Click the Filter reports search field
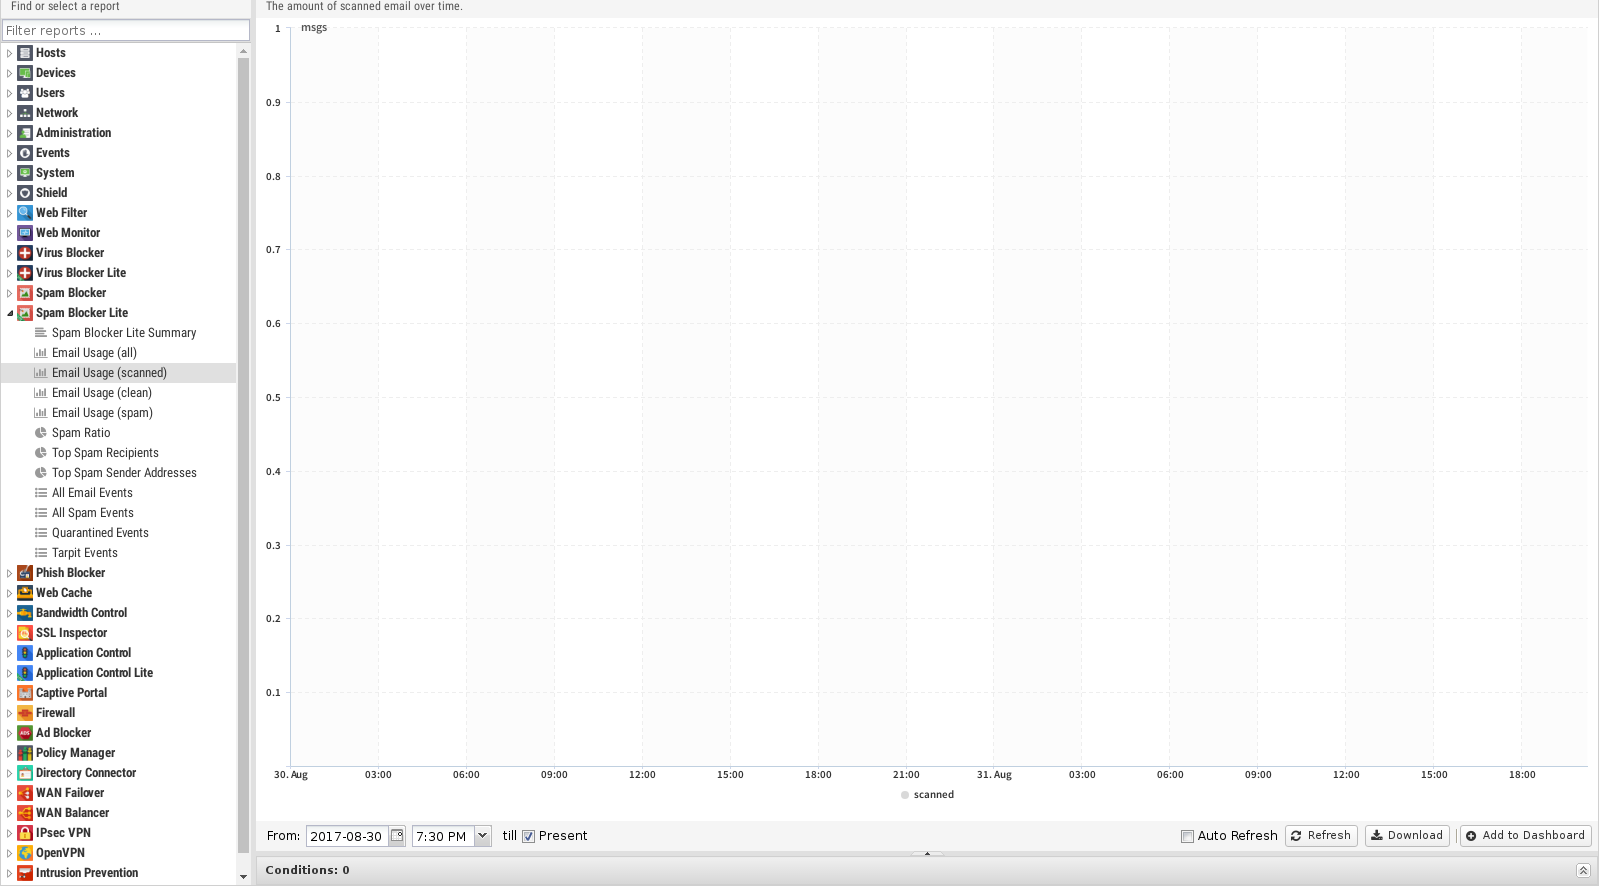Image resolution: width=1599 pixels, height=886 pixels. 126,30
